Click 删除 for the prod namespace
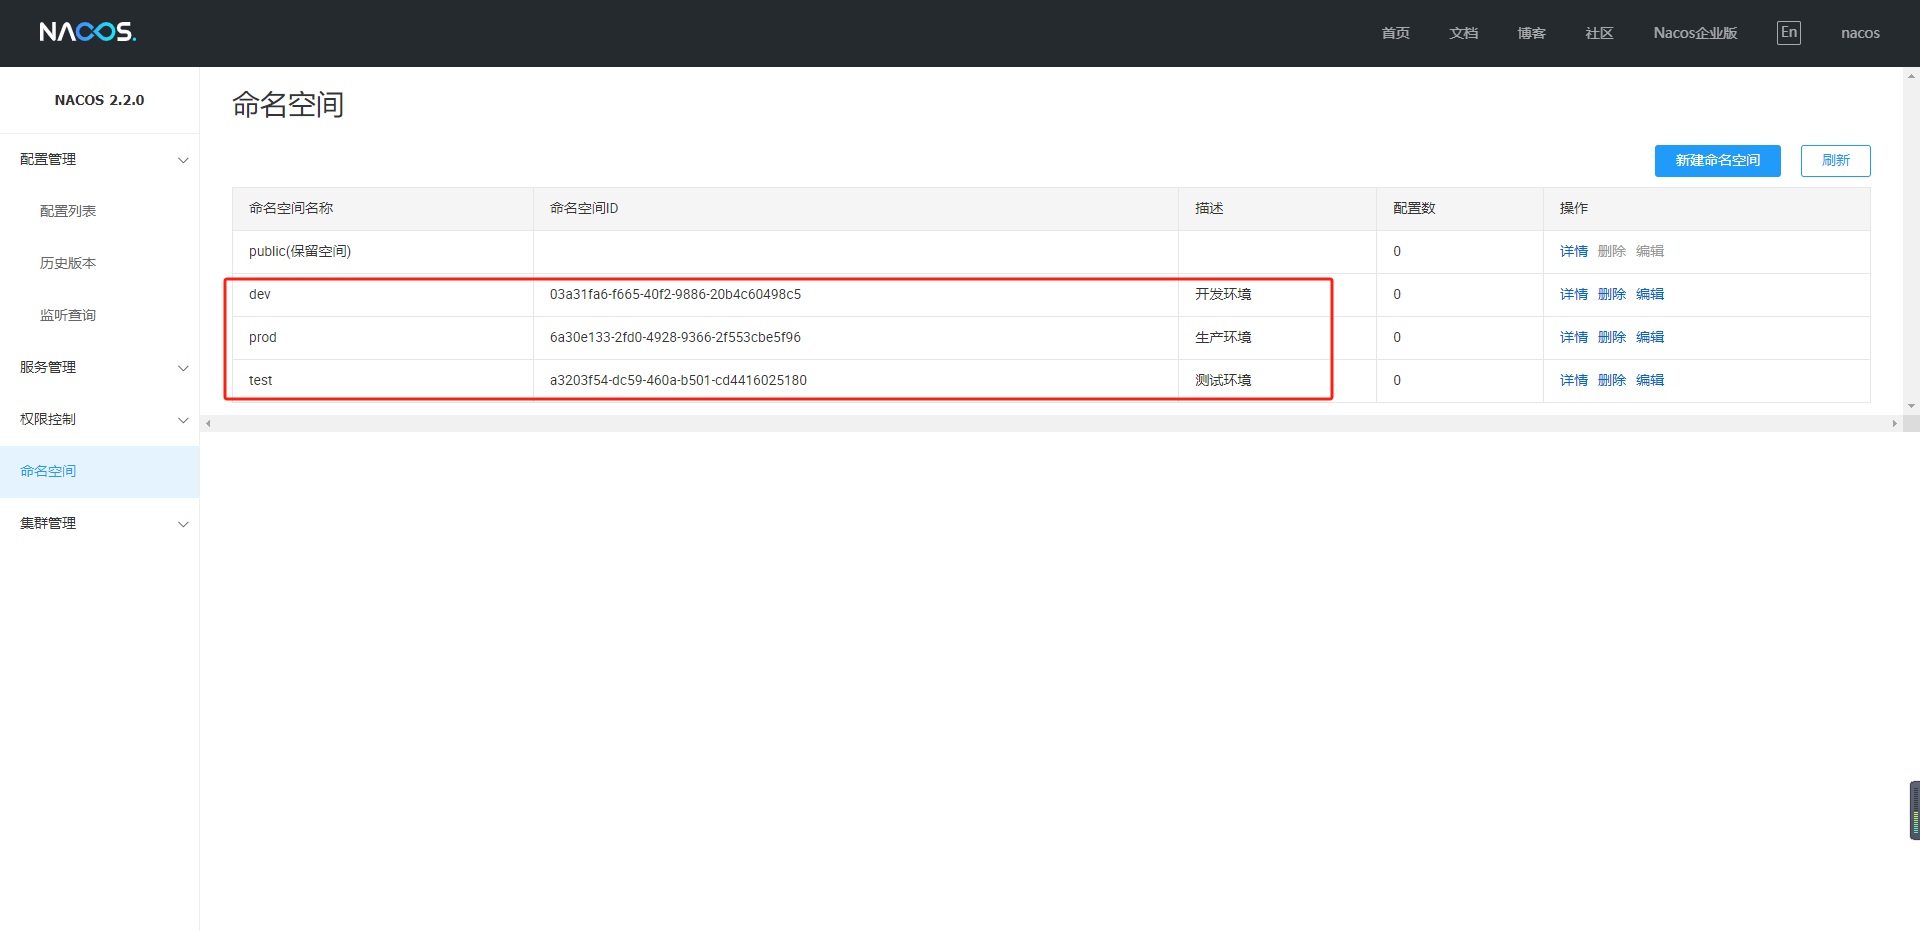 [1612, 337]
